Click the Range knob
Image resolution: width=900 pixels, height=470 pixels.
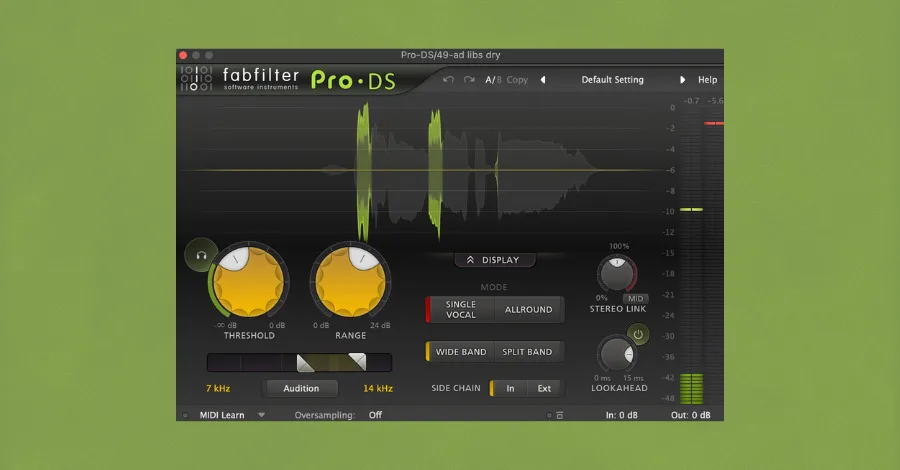pyautogui.click(x=350, y=282)
